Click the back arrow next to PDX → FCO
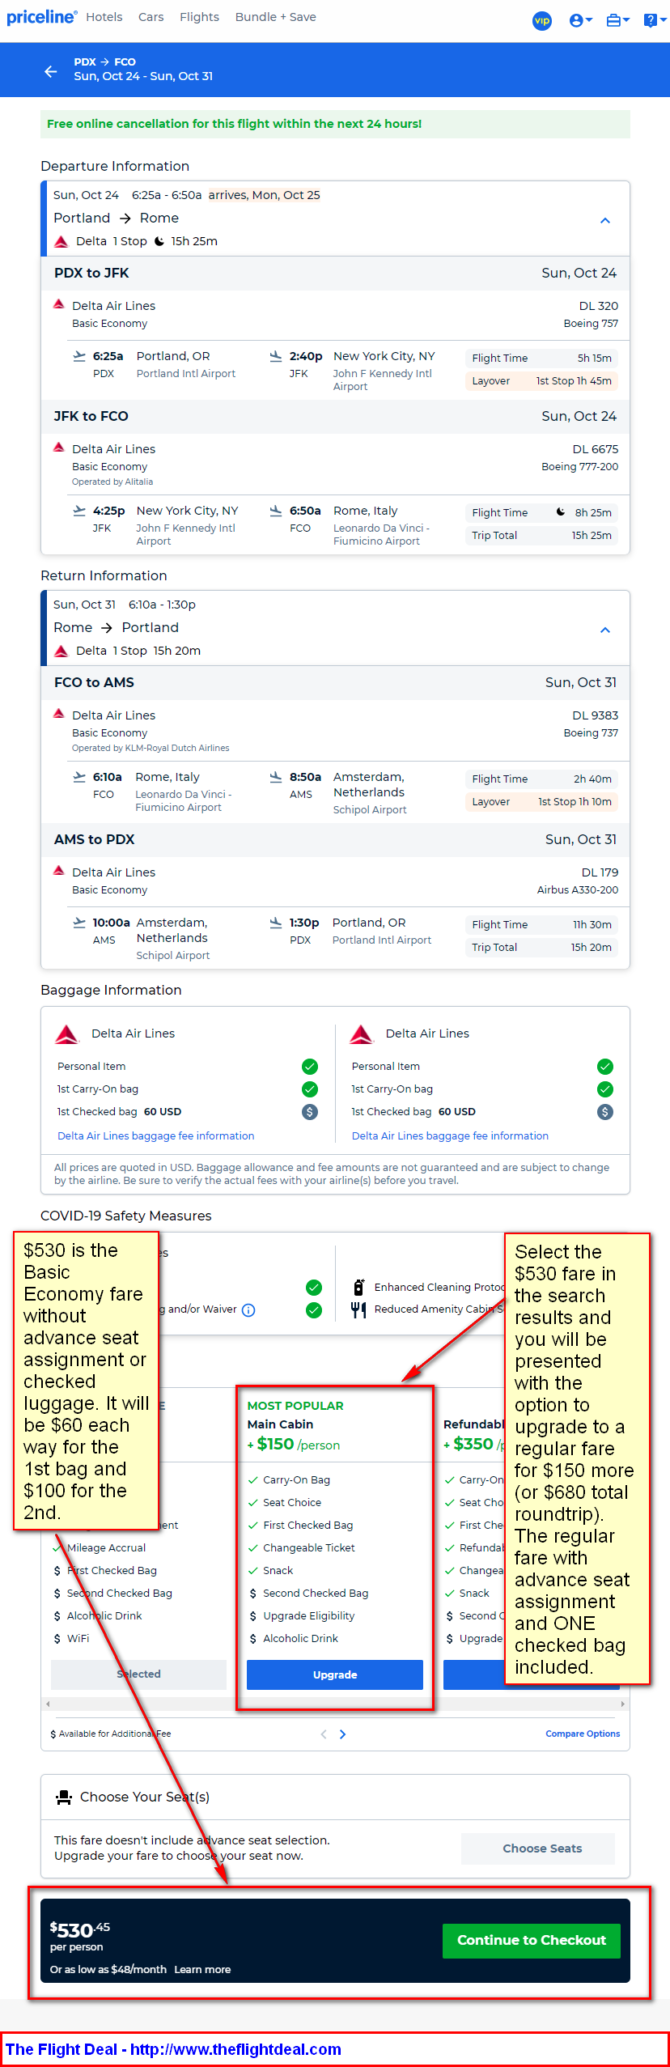670x2067 pixels. tap(51, 71)
